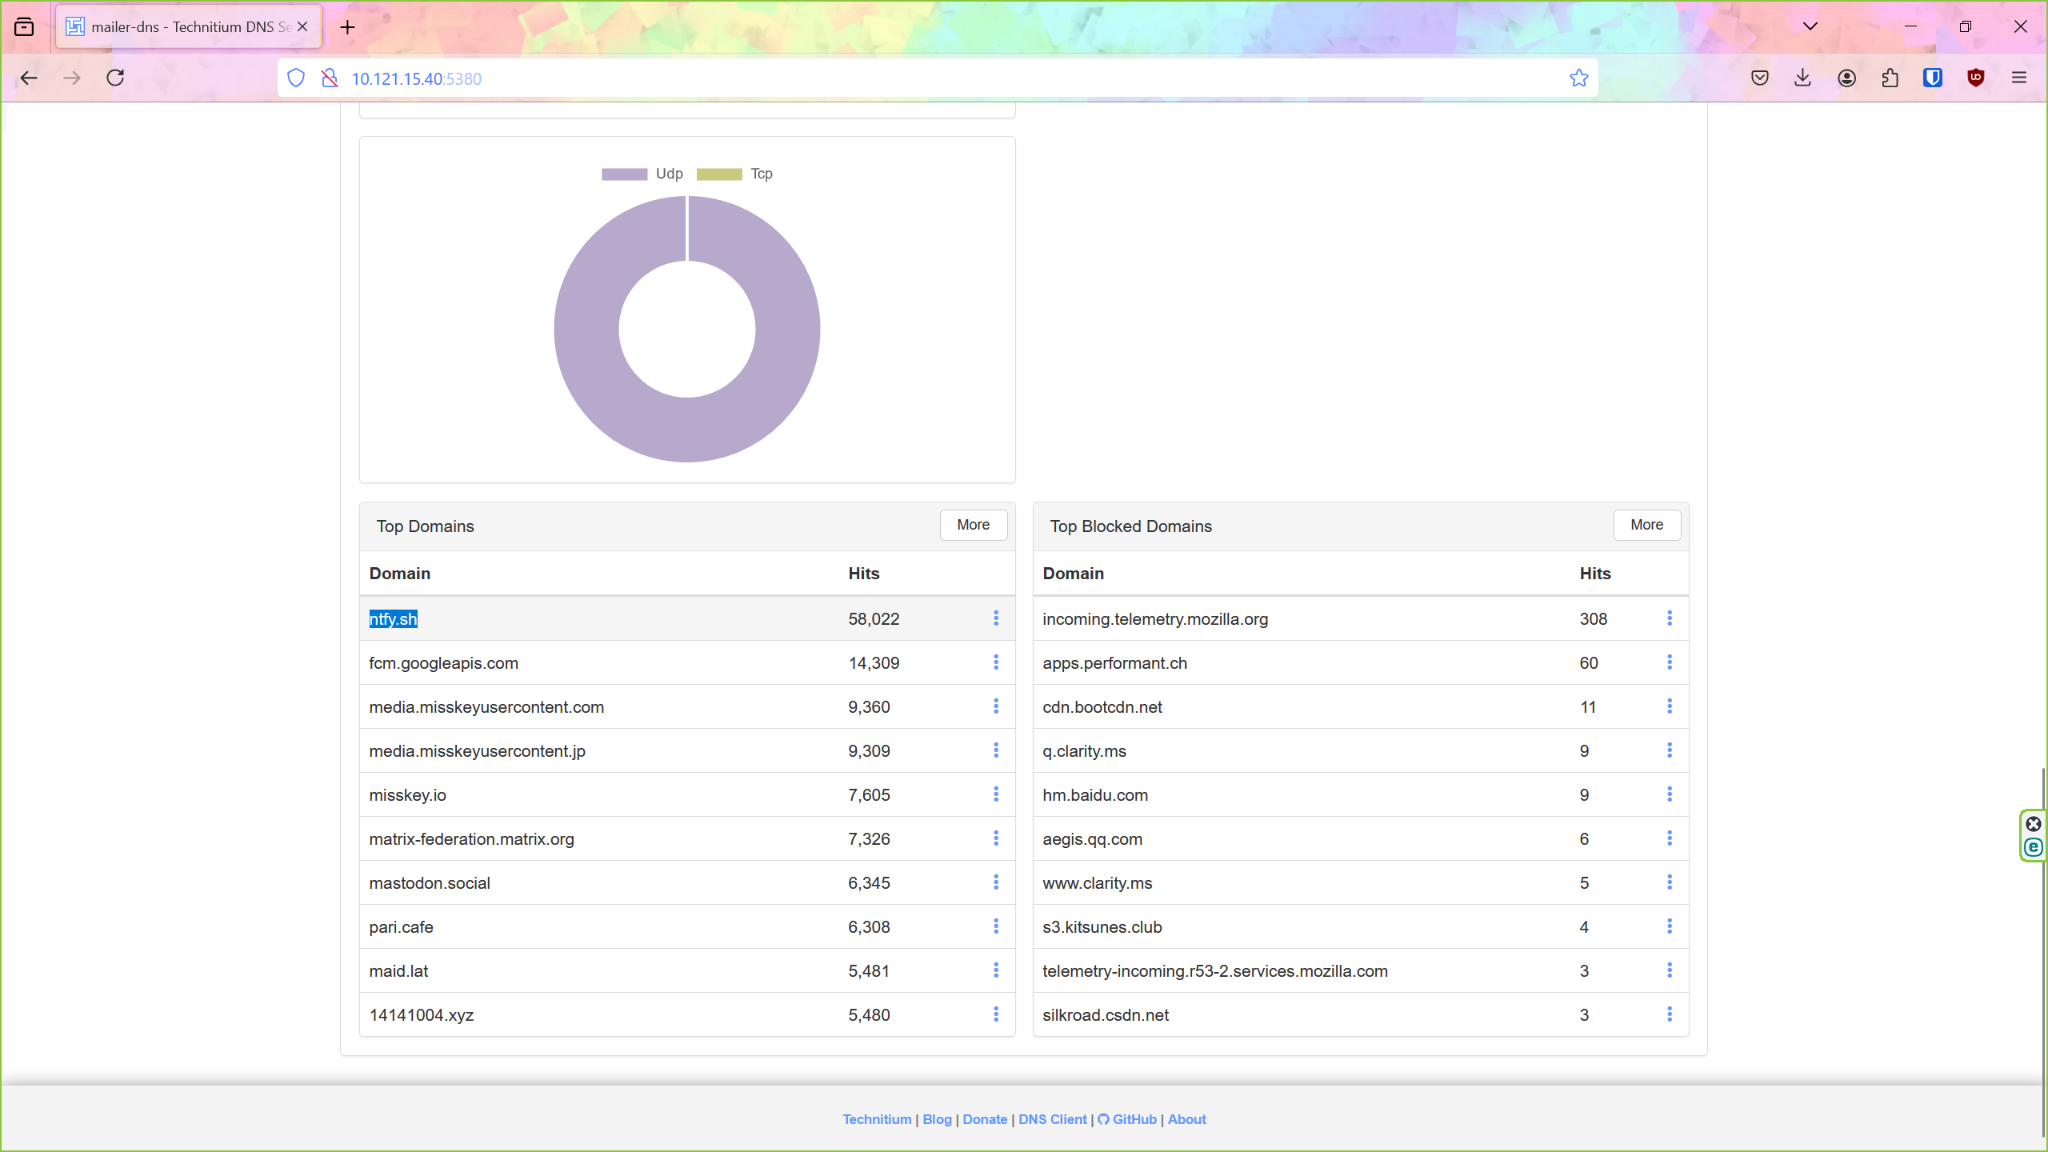
Task: Open options menu for telemetry-incoming.r53-2 row
Action: click(x=1669, y=970)
